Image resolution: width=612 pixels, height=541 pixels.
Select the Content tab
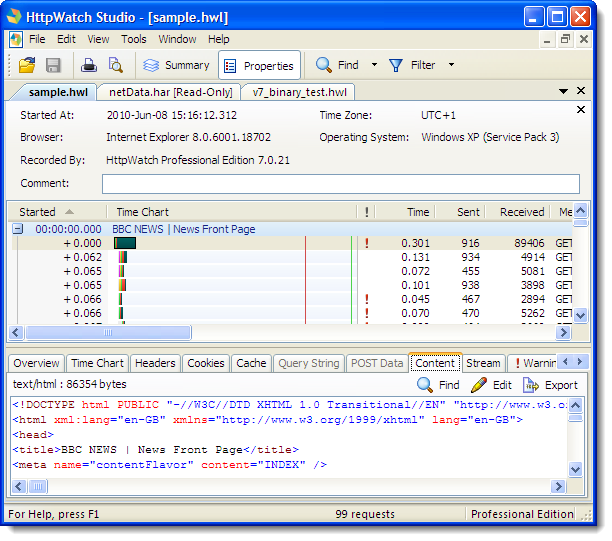click(x=435, y=363)
